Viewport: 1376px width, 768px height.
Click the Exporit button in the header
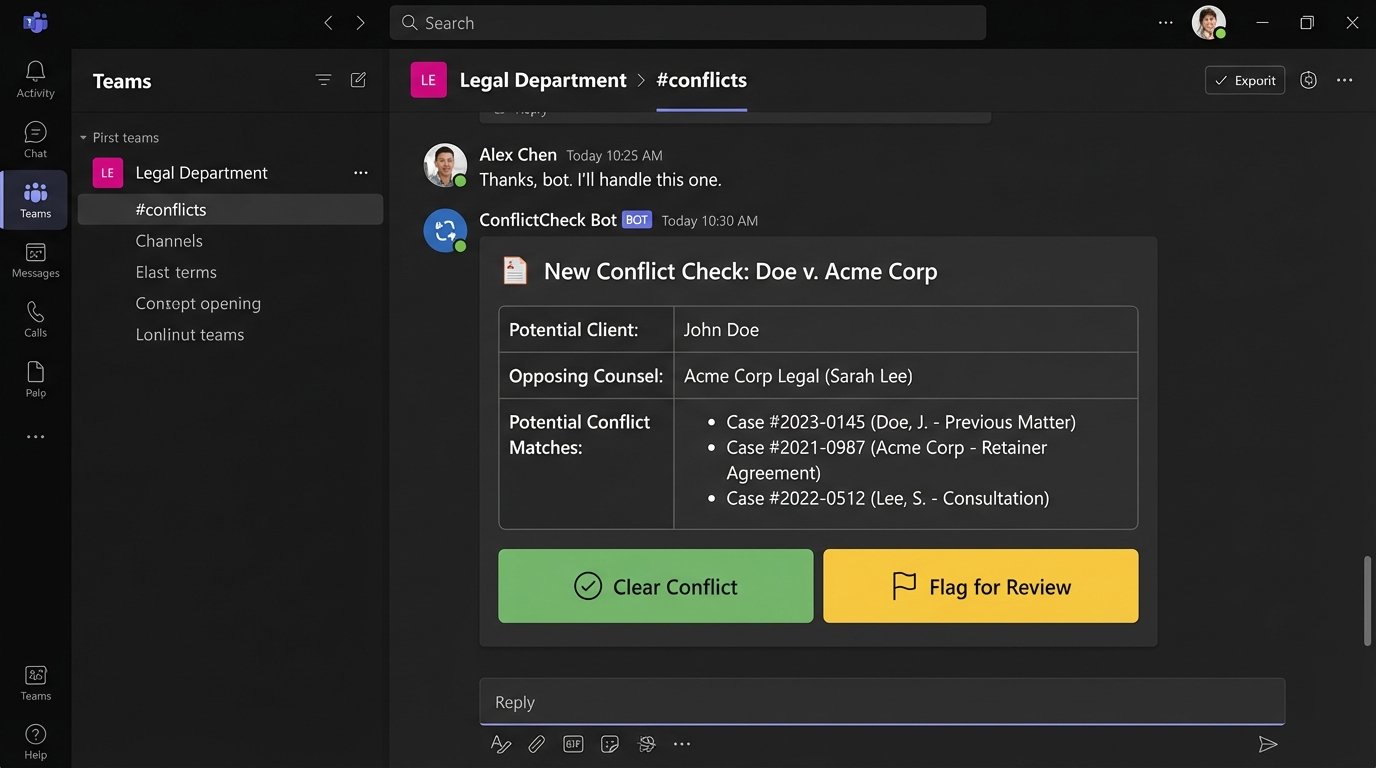[x=1244, y=80]
